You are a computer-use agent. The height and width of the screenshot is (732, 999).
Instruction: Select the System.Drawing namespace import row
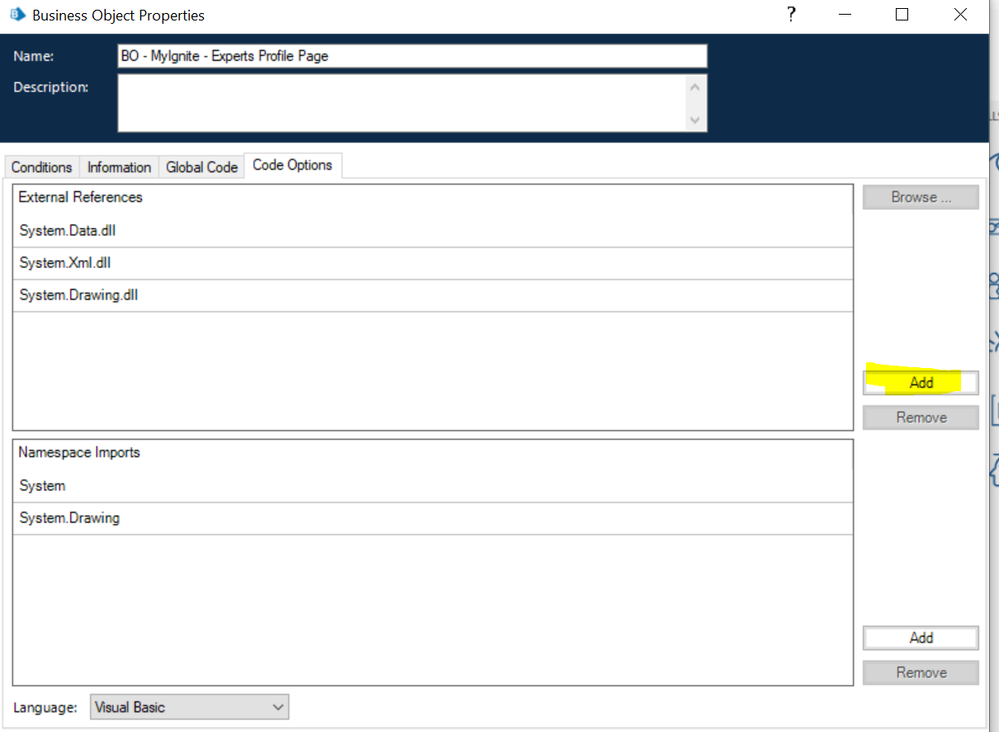[x=433, y=518]
